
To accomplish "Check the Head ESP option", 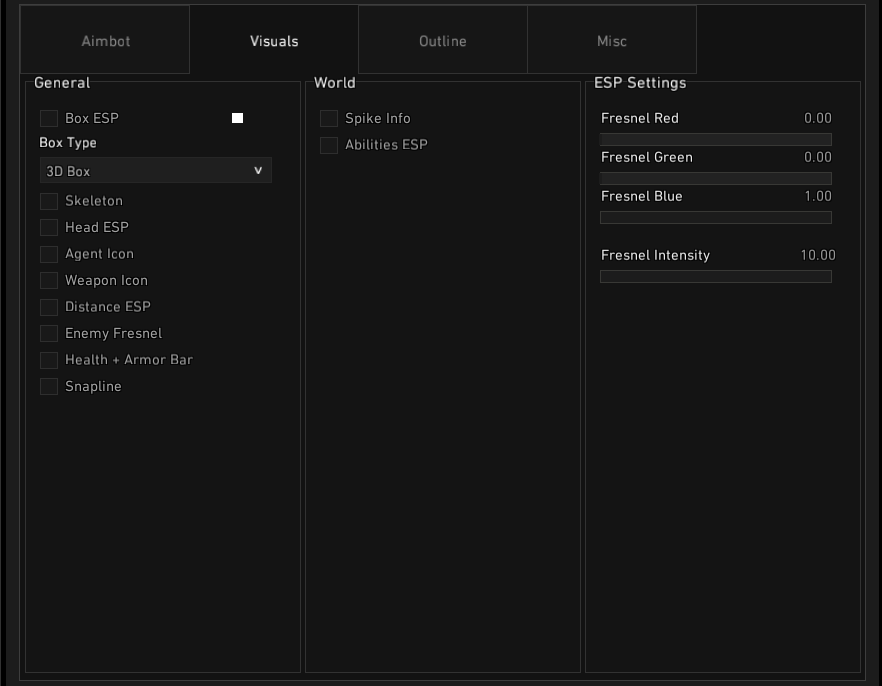I will tap(49, 227).
